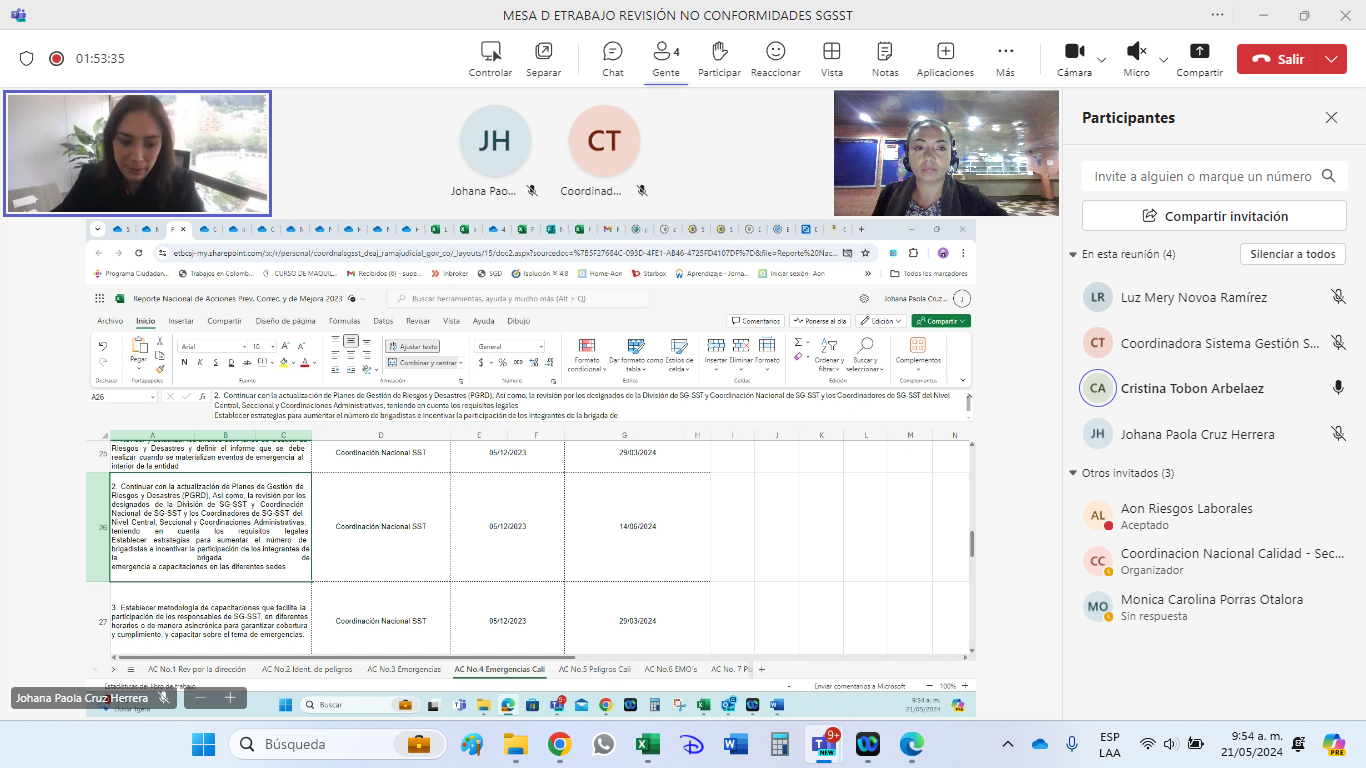Toggle Cristina Tobon Arbelaez's microphone icon
Viewport: 1366px width, 768px height.
point(1338,388)
